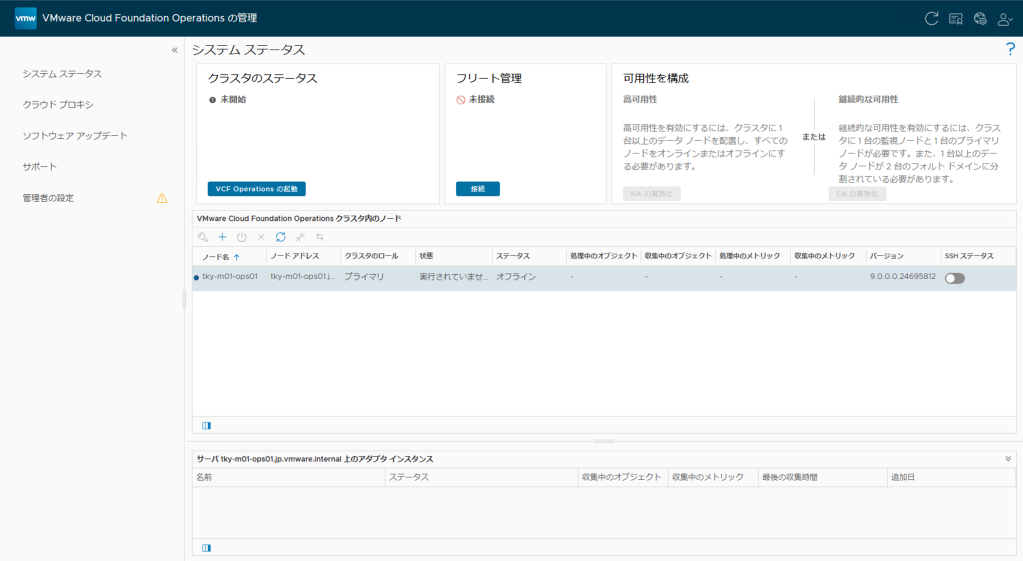The height and width of the screenshot is (561, 1023).
Task: Click the X remove-node icon
Action: [261, 237]
